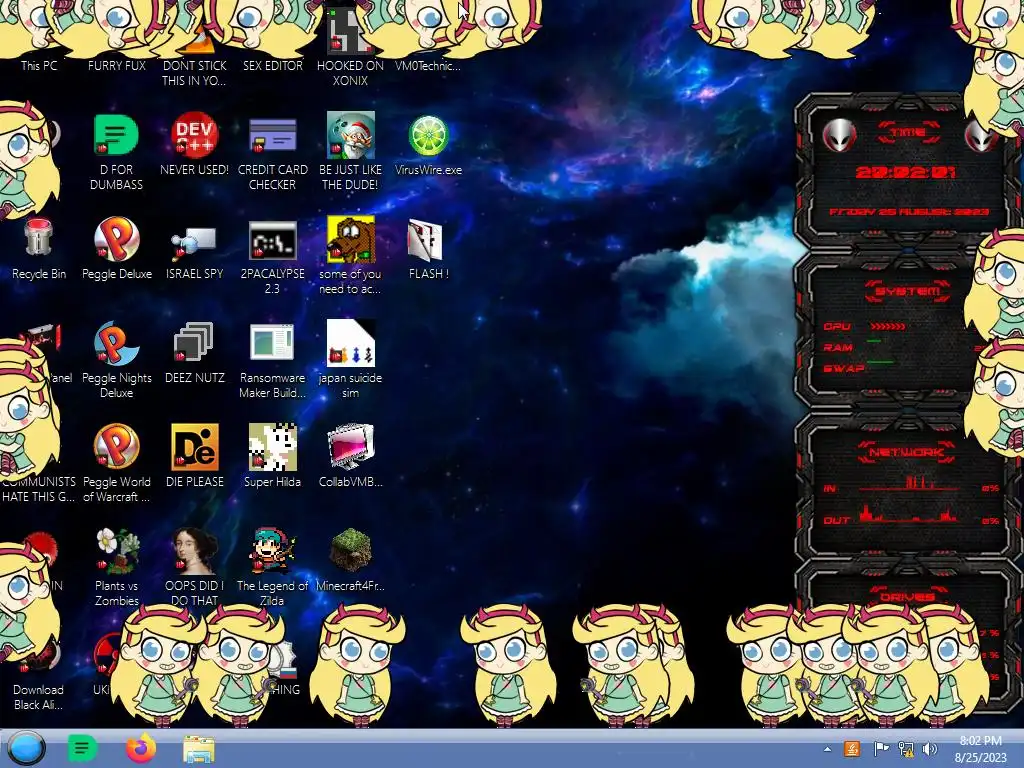Launch Peggle Nights Deluxe shortcut
Screen dimensions: 1024x768
pyautogui.click(x=116, y=343)
